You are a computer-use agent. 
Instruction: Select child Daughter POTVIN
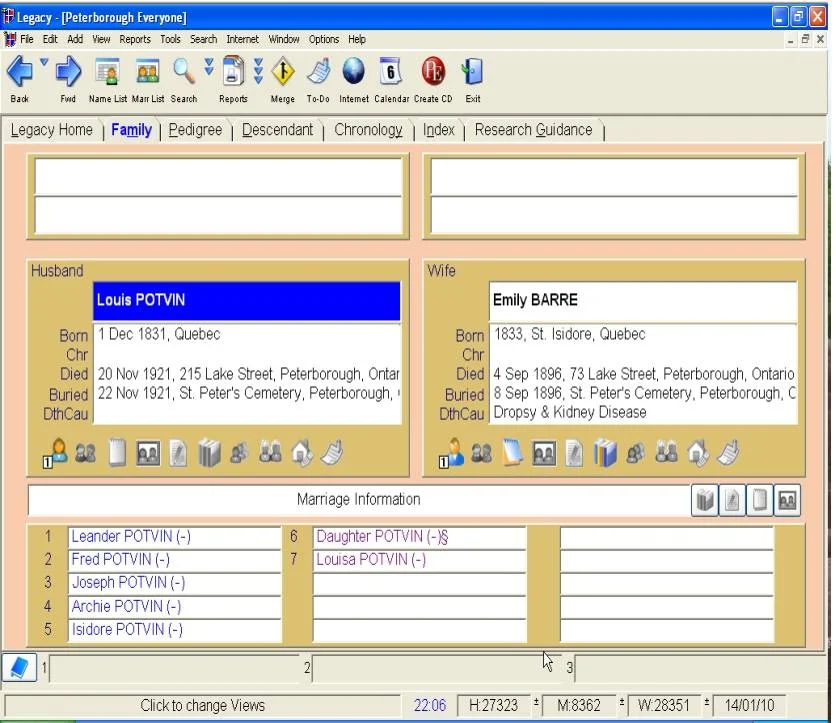419,536
